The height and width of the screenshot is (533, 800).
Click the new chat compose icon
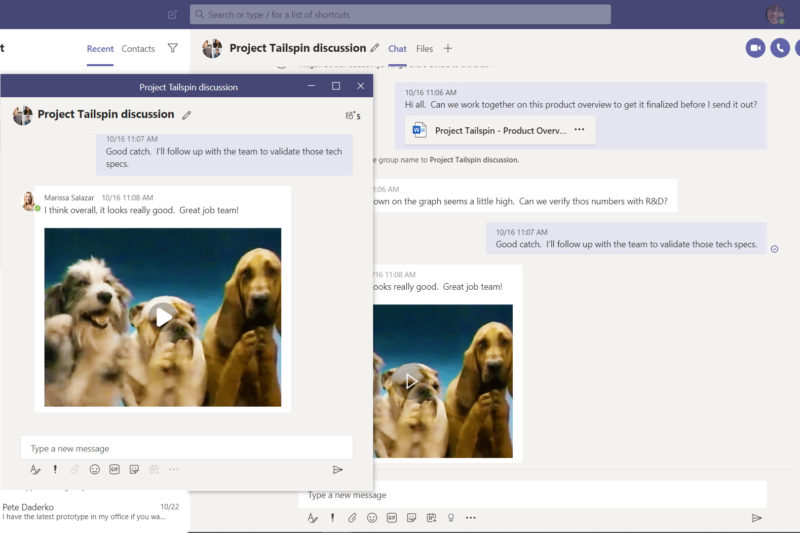(x=173, y=15)
